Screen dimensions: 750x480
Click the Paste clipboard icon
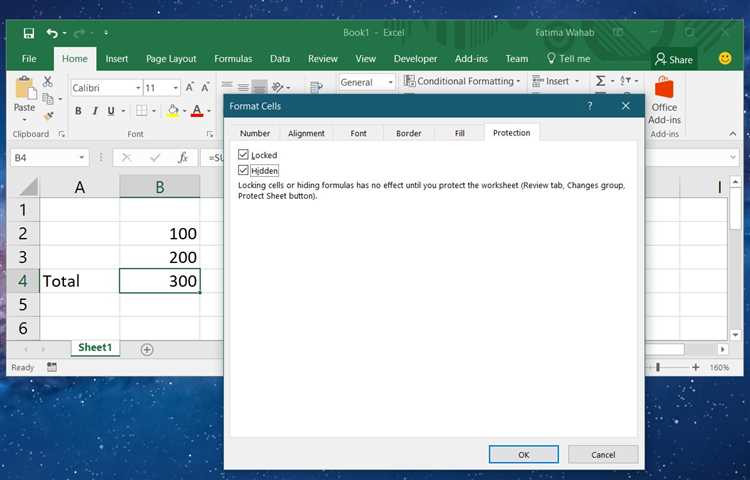[x=24, y=89]
